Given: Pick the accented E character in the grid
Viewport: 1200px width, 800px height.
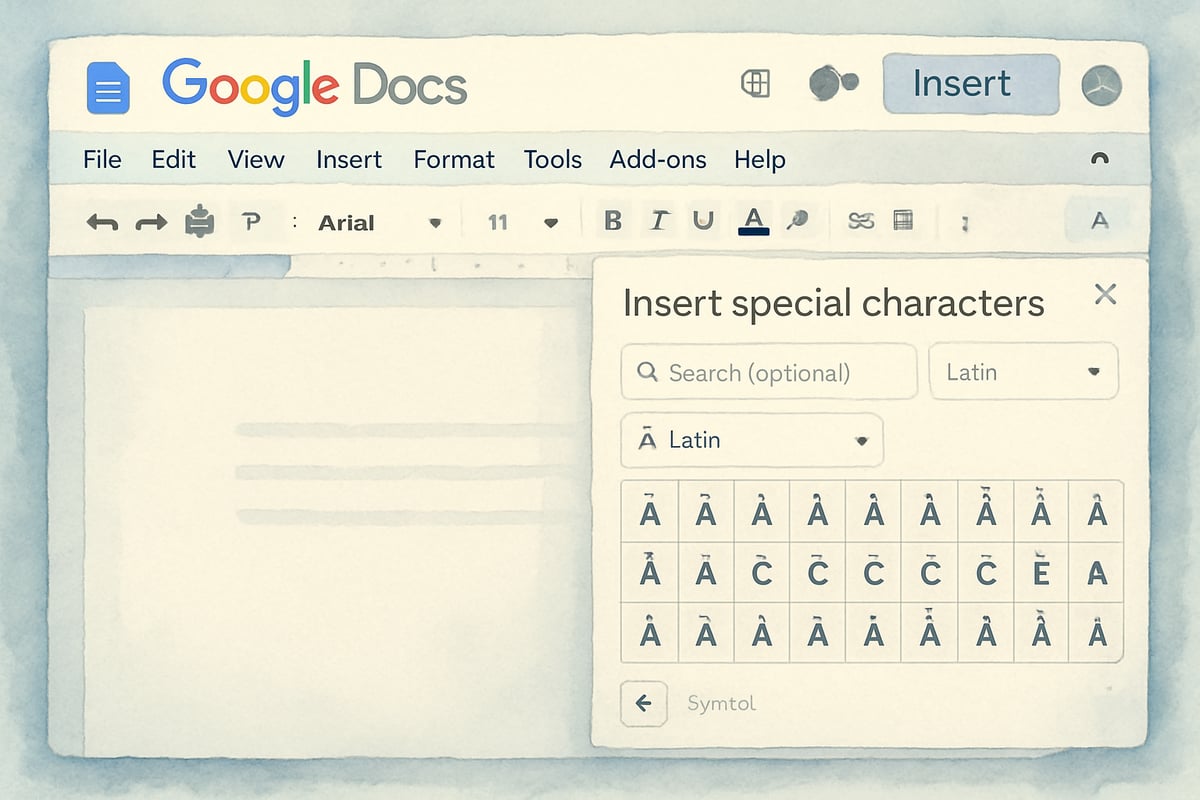Looking at the screenshot, I should coord(1041,573).
